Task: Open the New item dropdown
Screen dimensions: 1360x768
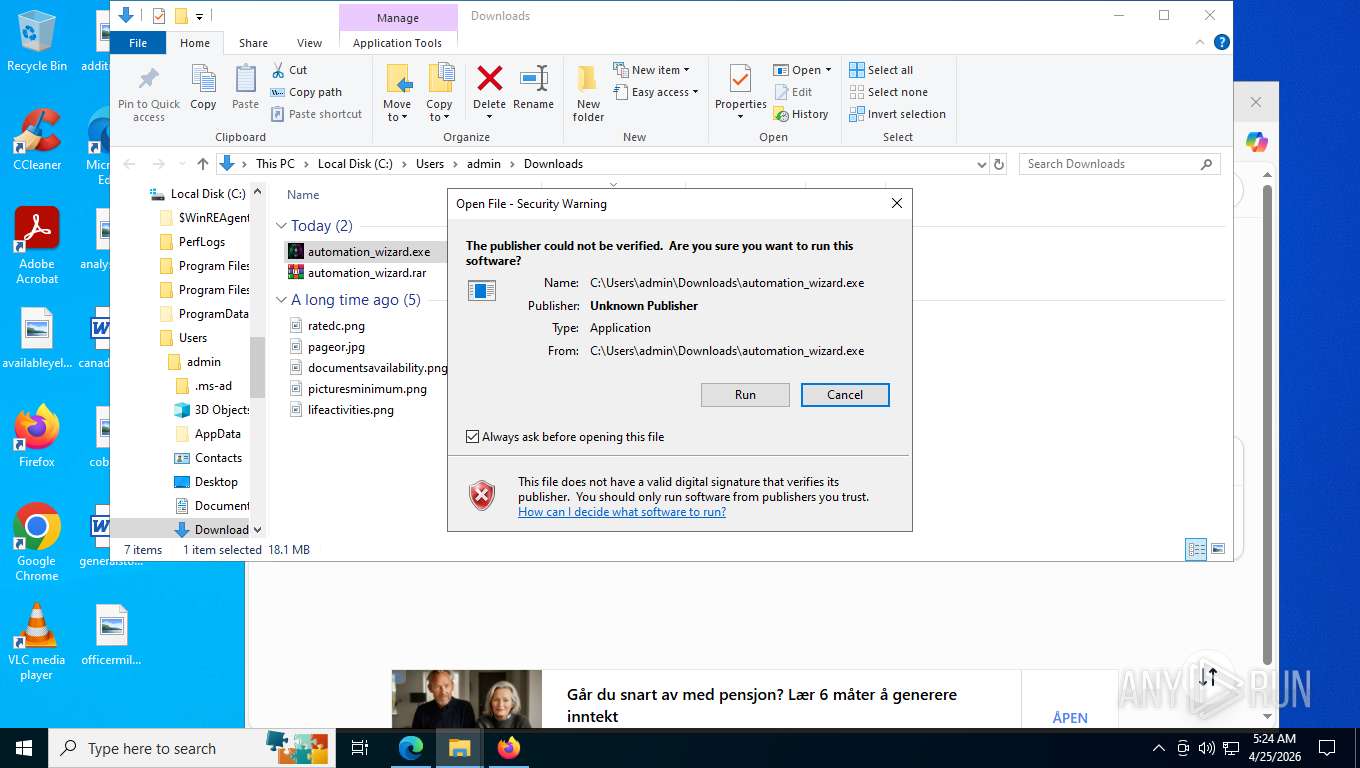Action: pos(651,70)
